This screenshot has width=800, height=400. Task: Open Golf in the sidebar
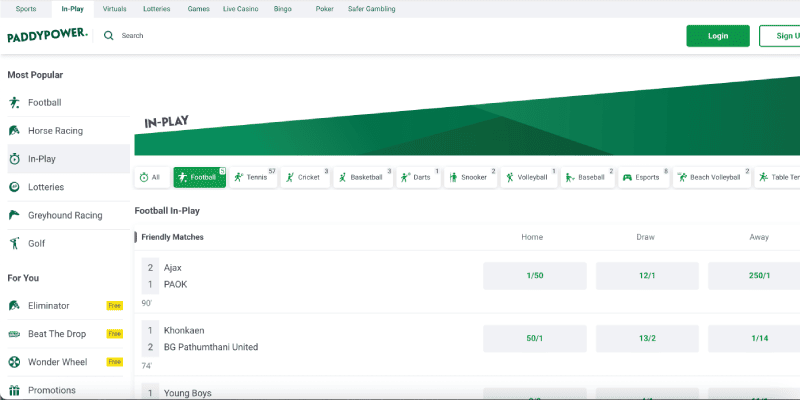coord(68,243)
